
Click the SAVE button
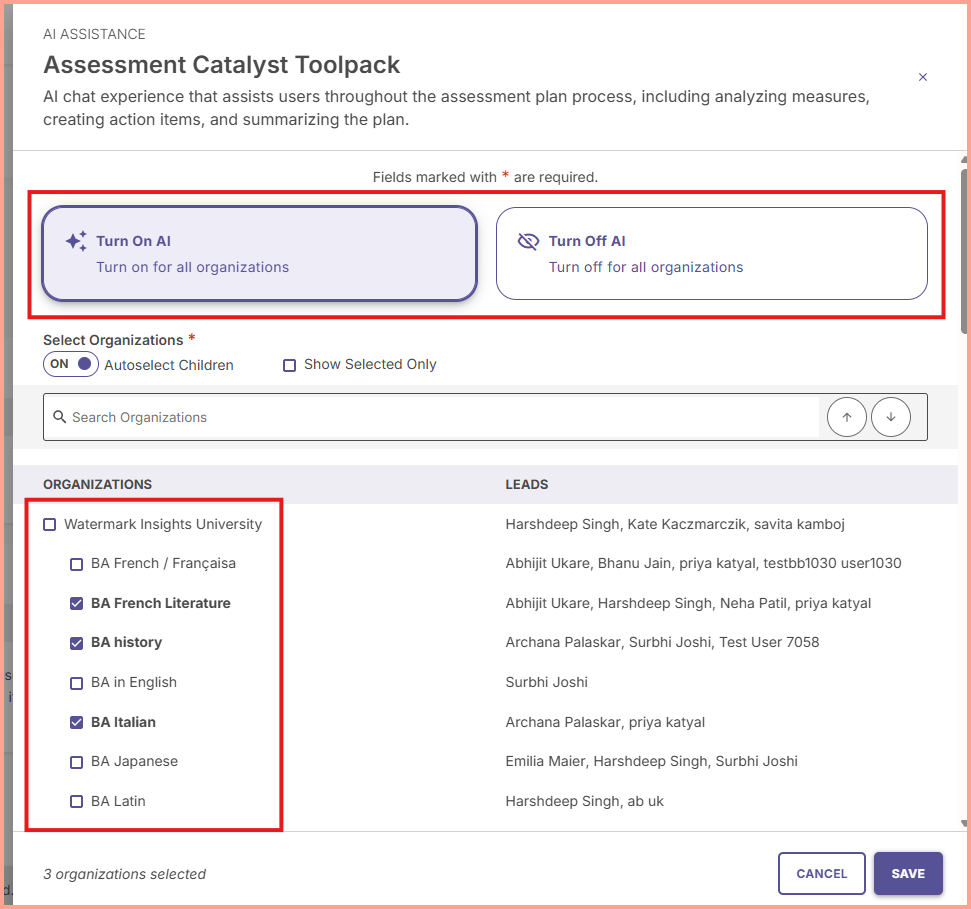coord(908,874)
